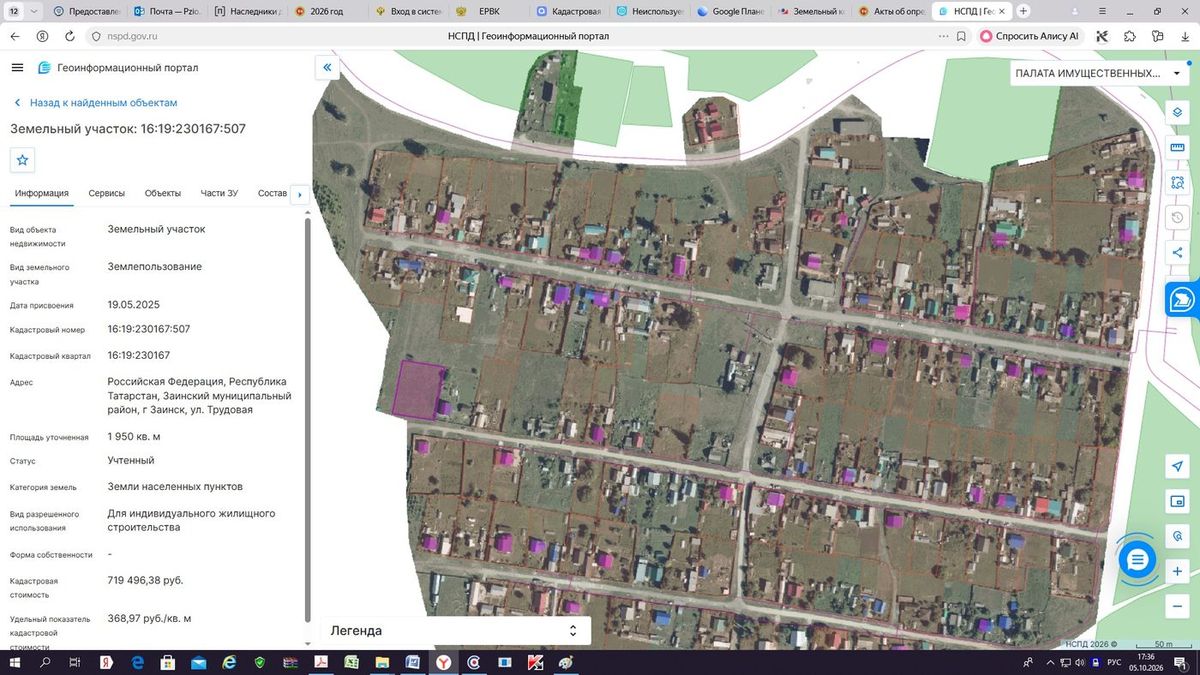Go back in the browser
This screenshot has width=1200, height=675.
tap(15, 36)
